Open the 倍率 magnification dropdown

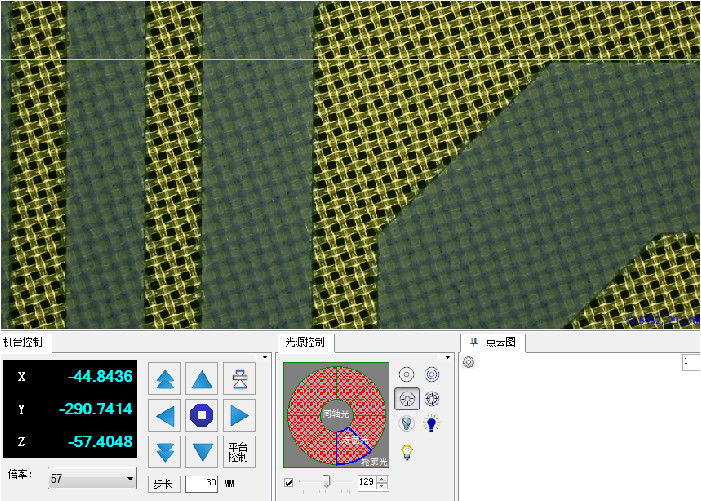point(130,479)
